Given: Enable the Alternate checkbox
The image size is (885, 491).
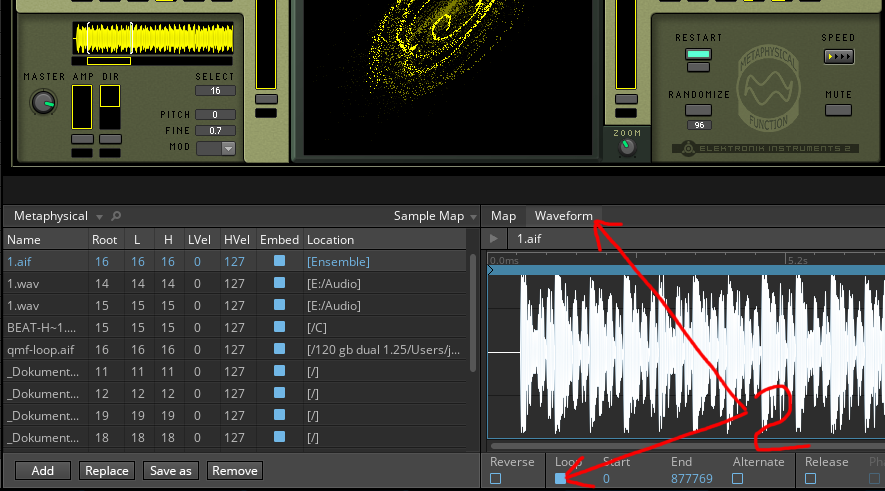Looking at the screenshot, I should pyautogui.click(x=738, y=479).
